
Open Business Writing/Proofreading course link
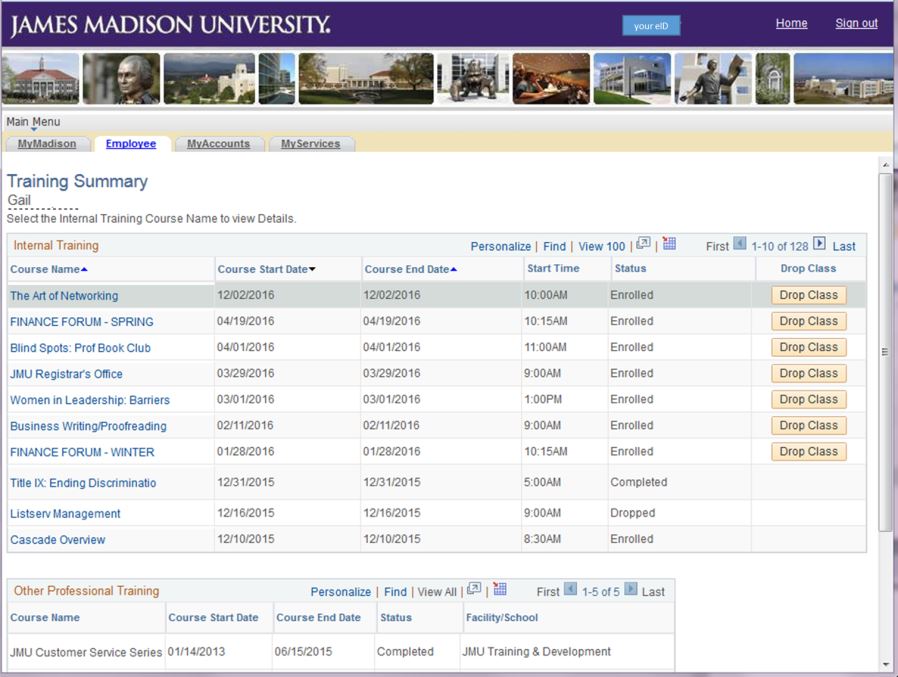(88, 426)
